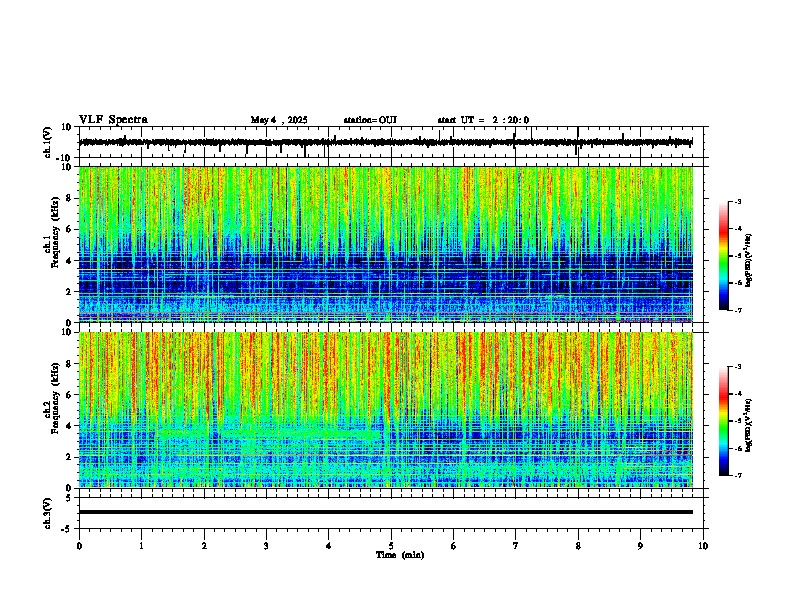Click the time axis tick label "9"
The height and width of the screenshot is (612, 792).
pyautogui.click(x=640, y=546)
